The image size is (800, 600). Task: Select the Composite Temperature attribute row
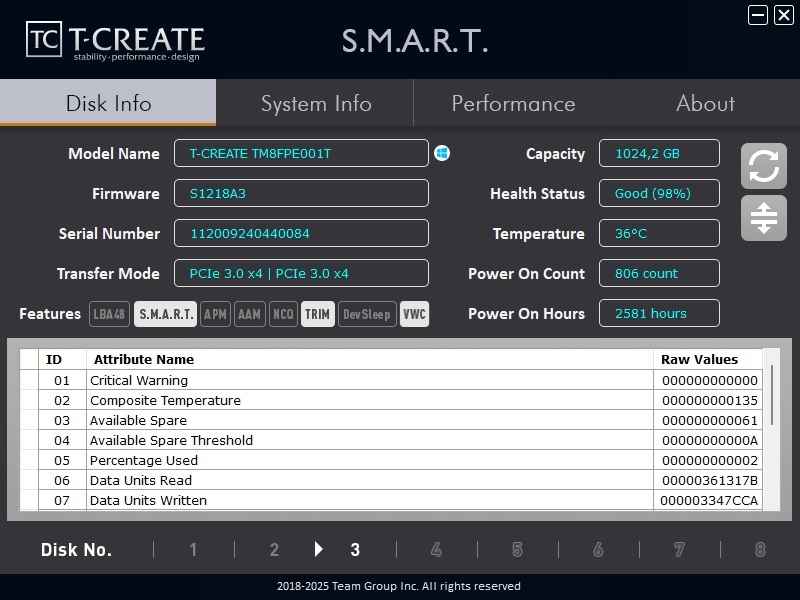pyautogui.click(x=370, y=400)
